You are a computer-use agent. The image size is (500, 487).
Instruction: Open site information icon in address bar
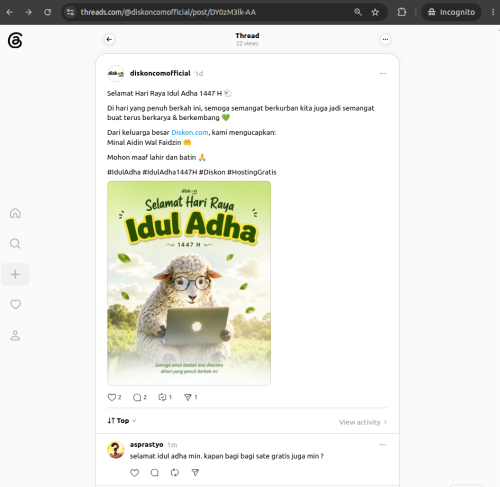tap(70, 12)
